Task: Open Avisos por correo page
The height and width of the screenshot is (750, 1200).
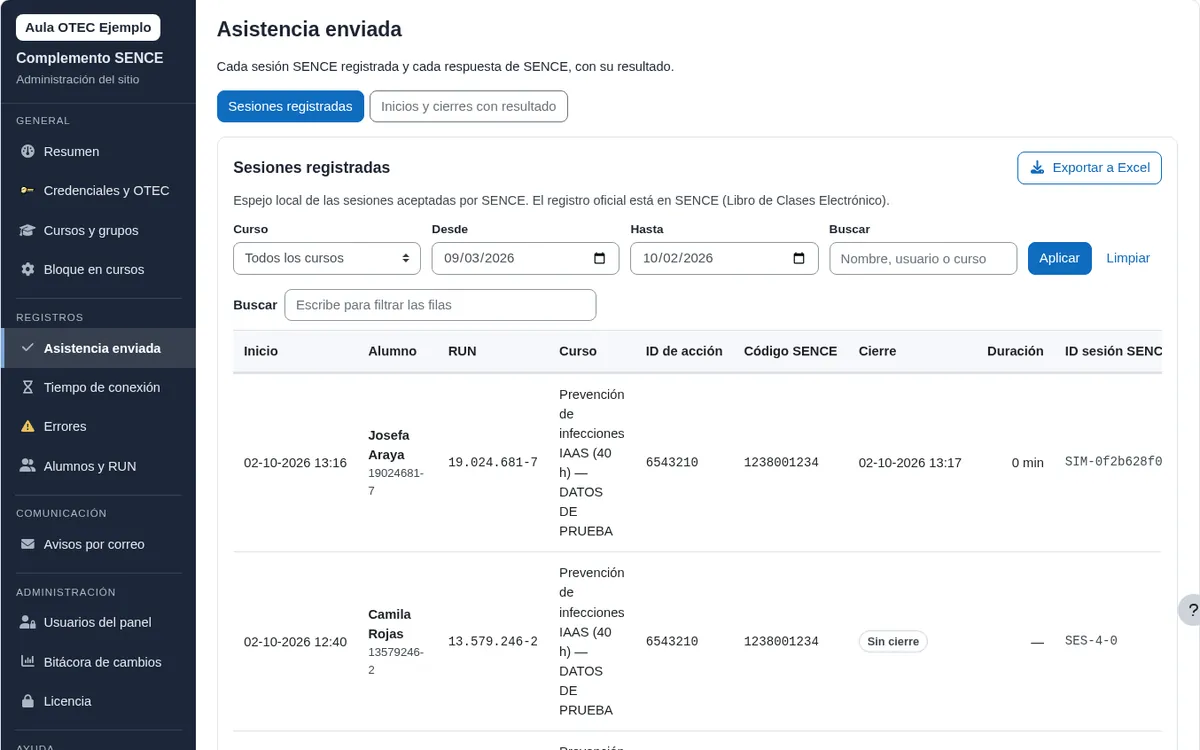Action: click(x=98, y=545)
